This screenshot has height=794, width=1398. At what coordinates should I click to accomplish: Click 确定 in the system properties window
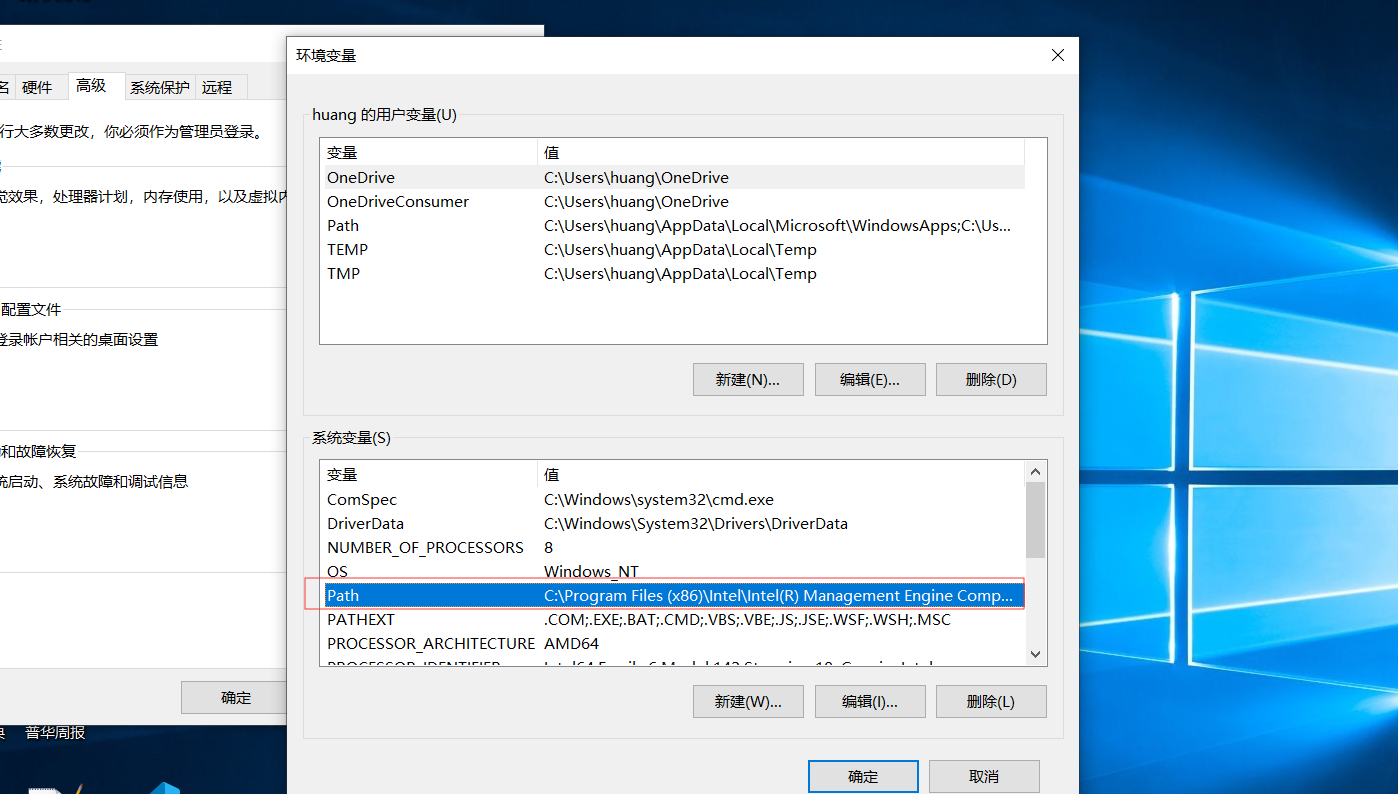(x=236, y=698)
